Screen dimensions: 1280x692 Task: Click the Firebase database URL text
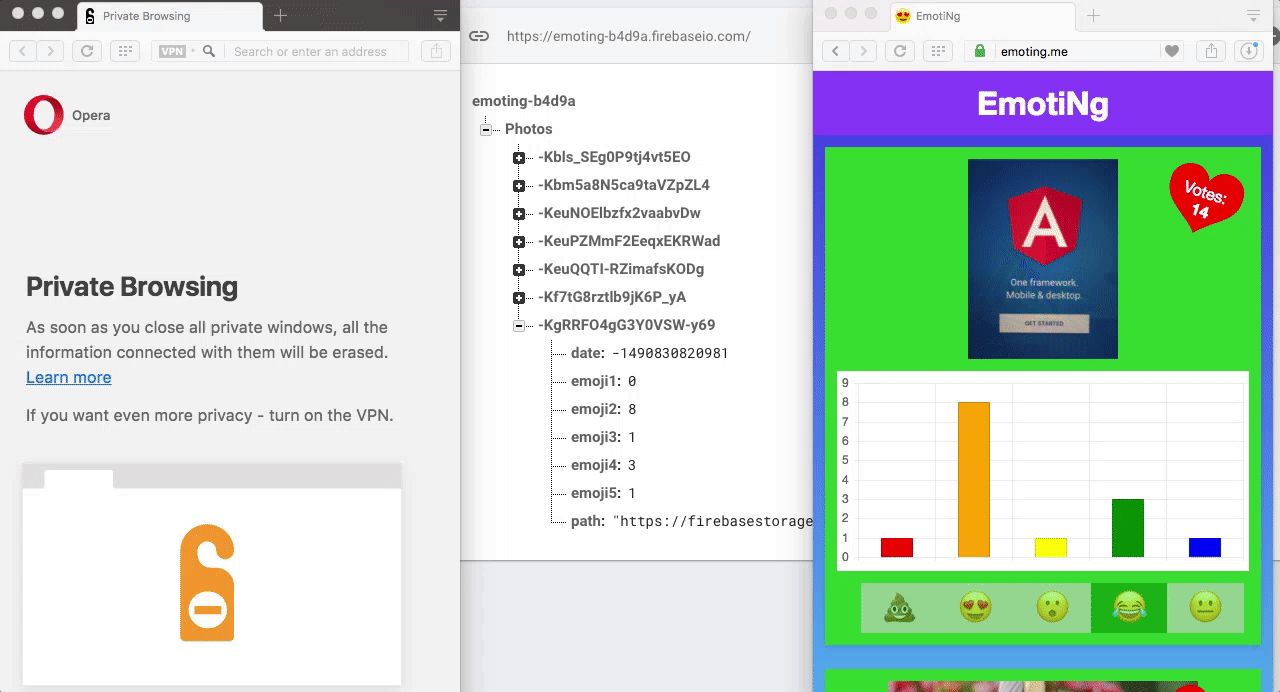coord(628,36)
